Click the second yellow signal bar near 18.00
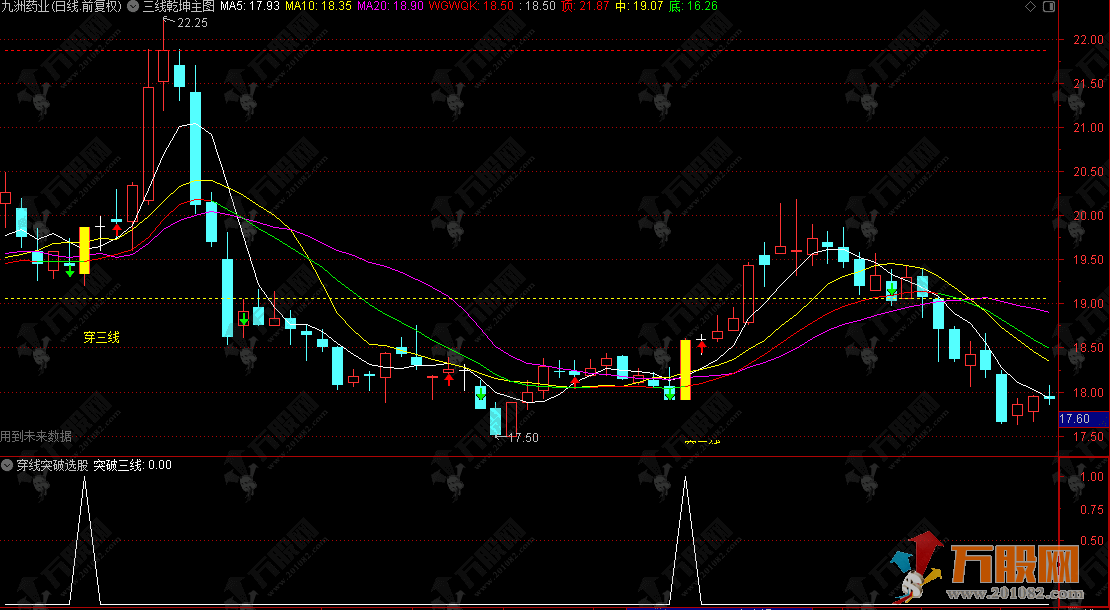The width and height of the screenshot is (1110, 610). coord(685,370)
